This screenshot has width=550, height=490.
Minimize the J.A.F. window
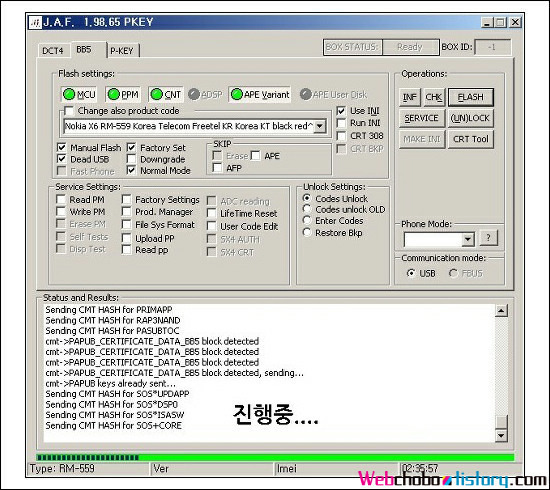486,23
